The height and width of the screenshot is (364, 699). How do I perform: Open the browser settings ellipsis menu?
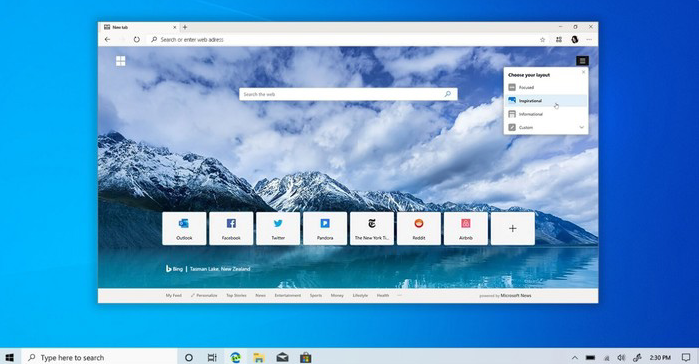click(589, 40)
